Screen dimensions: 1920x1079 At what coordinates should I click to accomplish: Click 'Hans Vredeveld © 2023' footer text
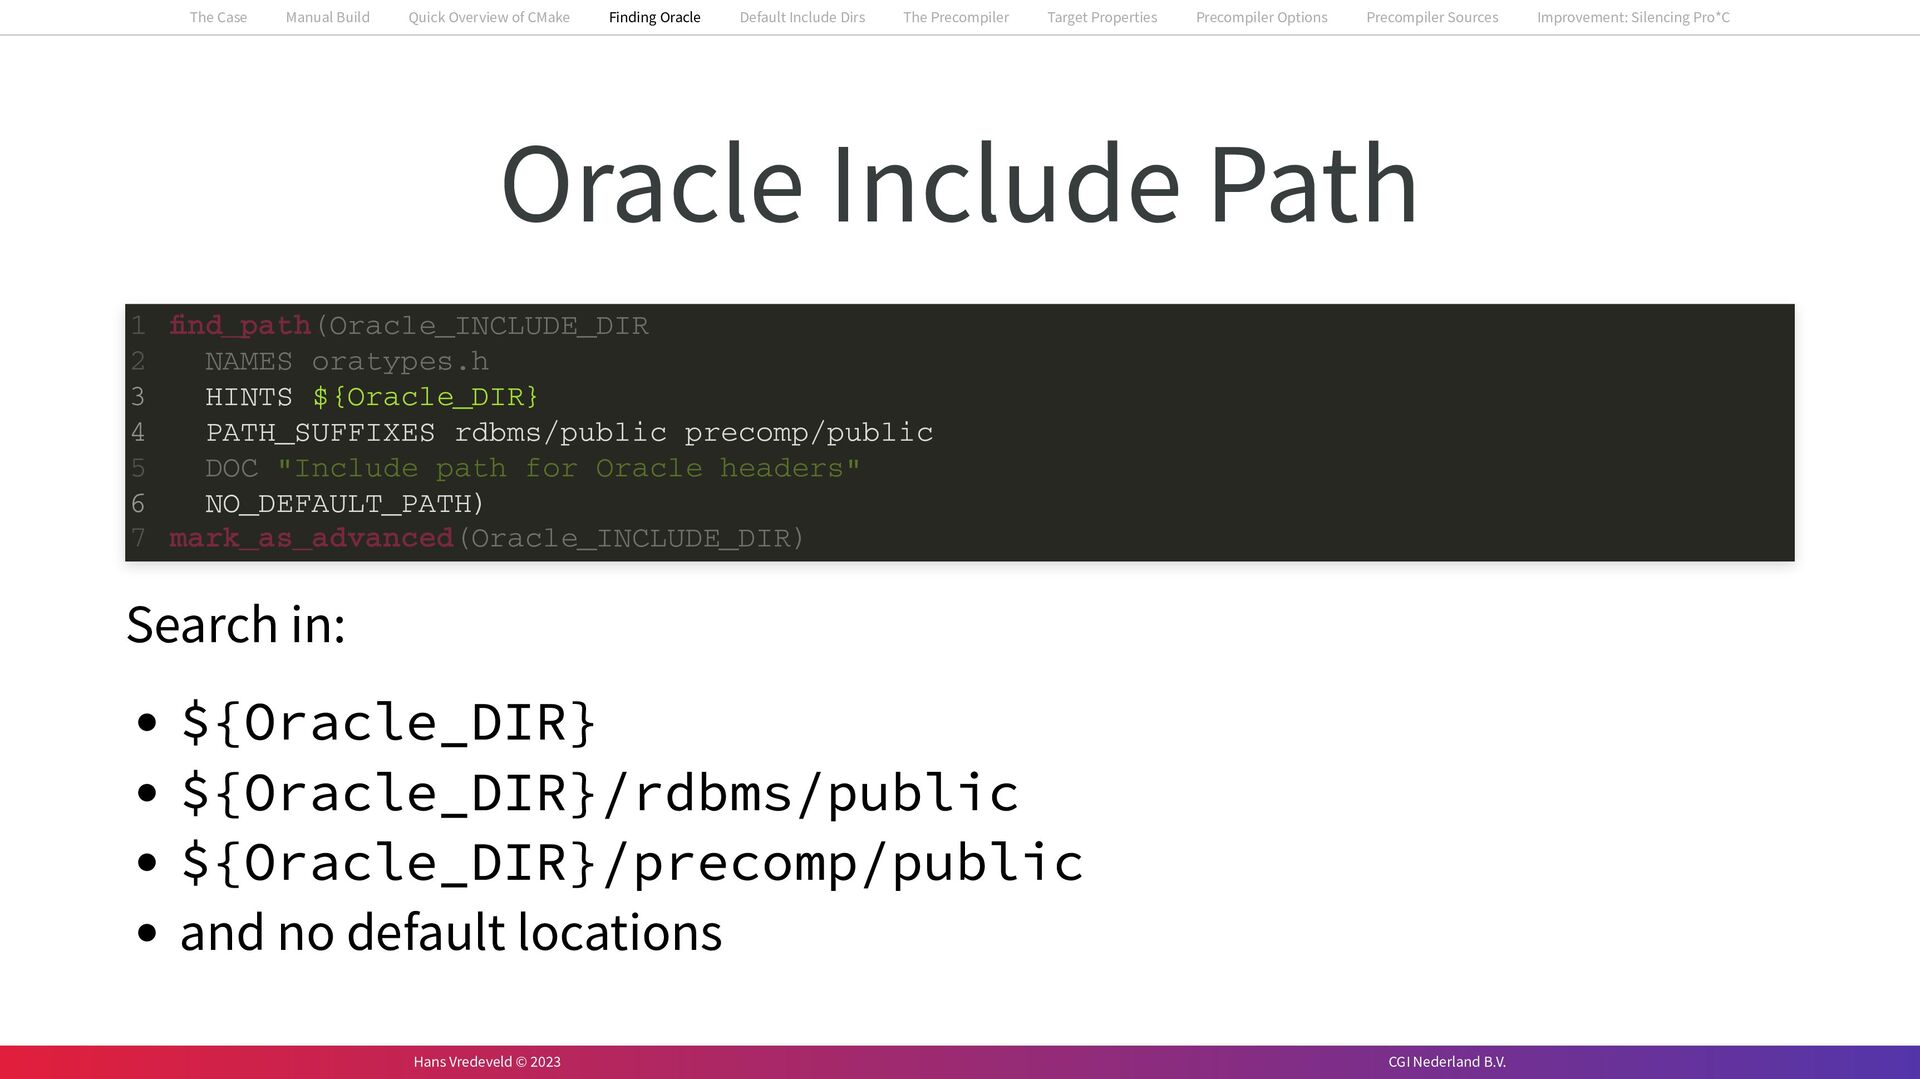[487, 1062]
